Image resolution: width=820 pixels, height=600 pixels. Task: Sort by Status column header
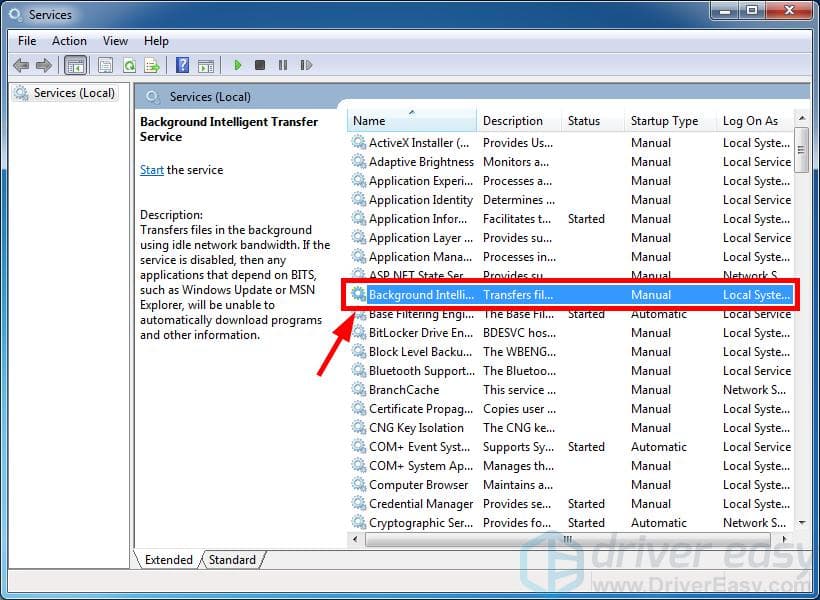[x=593, y=121]
